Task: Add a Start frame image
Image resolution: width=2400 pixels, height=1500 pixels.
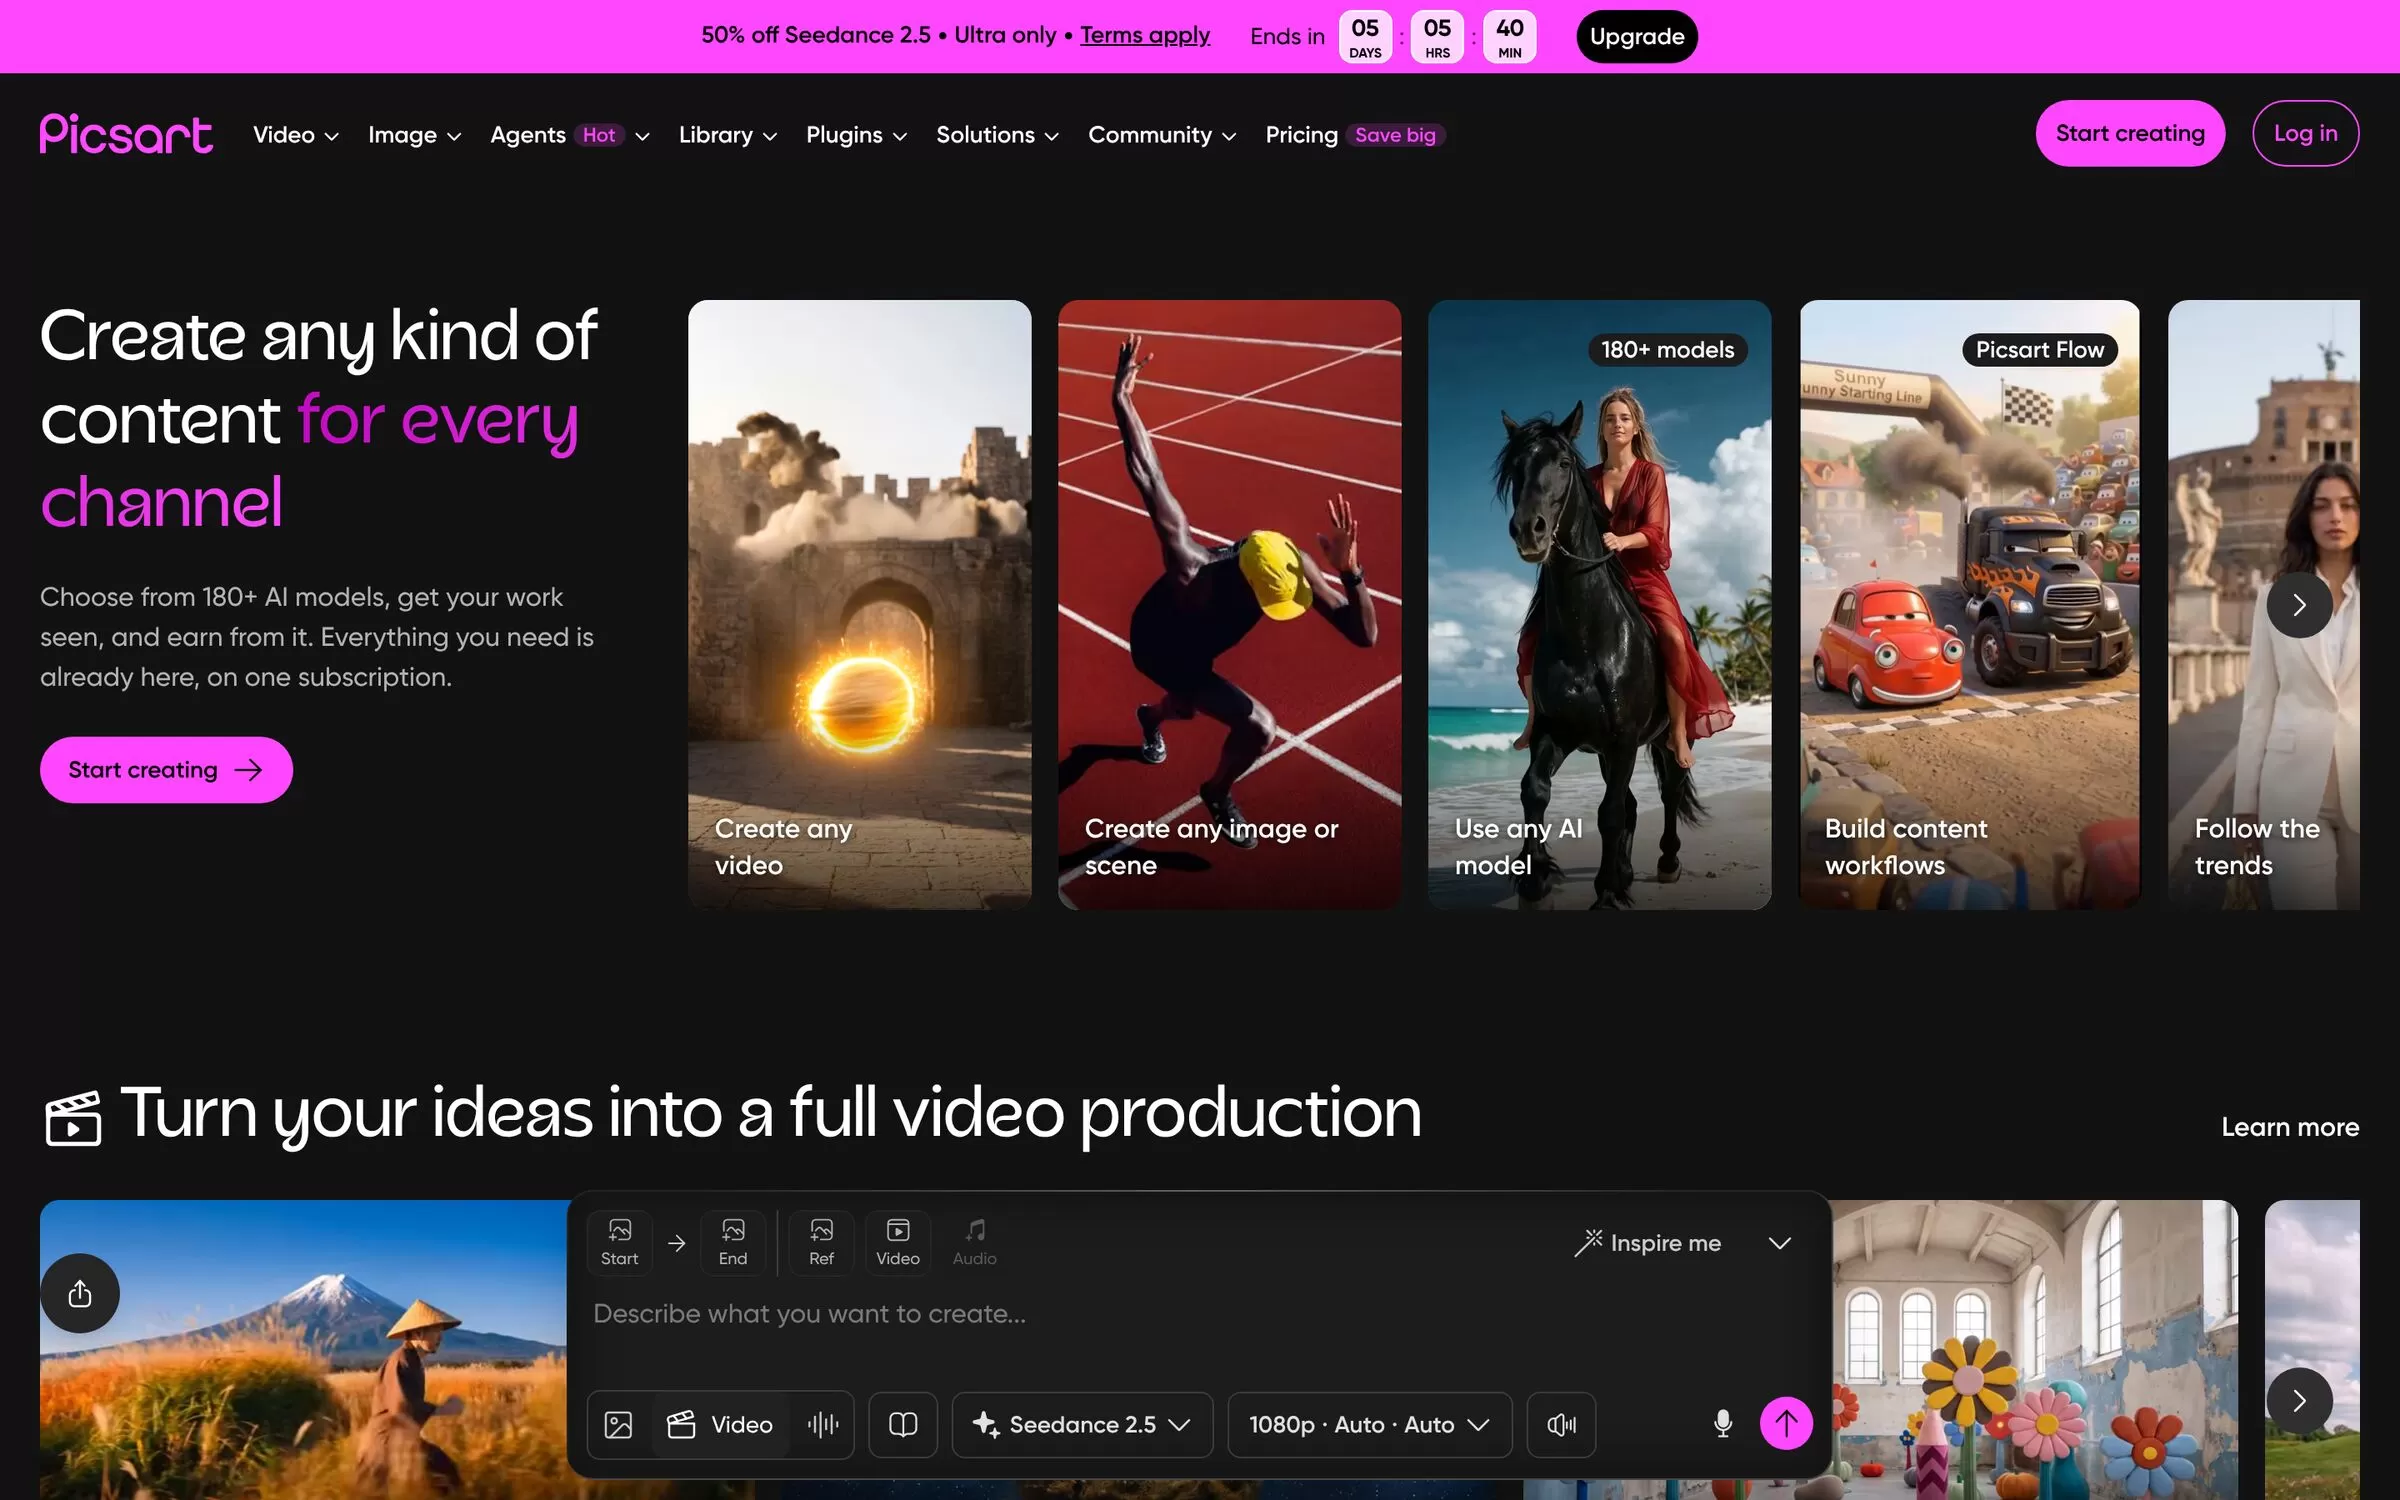Action: pos(619,1243)
